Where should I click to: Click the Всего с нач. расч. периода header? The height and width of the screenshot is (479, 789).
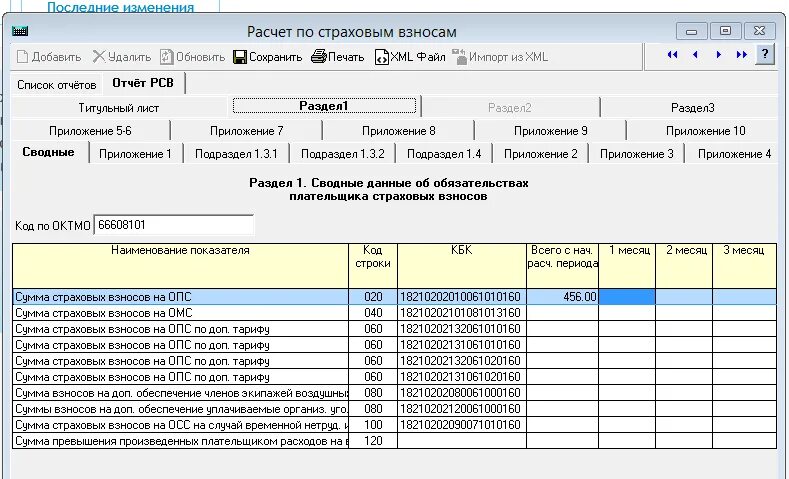[x=562, y=266]
